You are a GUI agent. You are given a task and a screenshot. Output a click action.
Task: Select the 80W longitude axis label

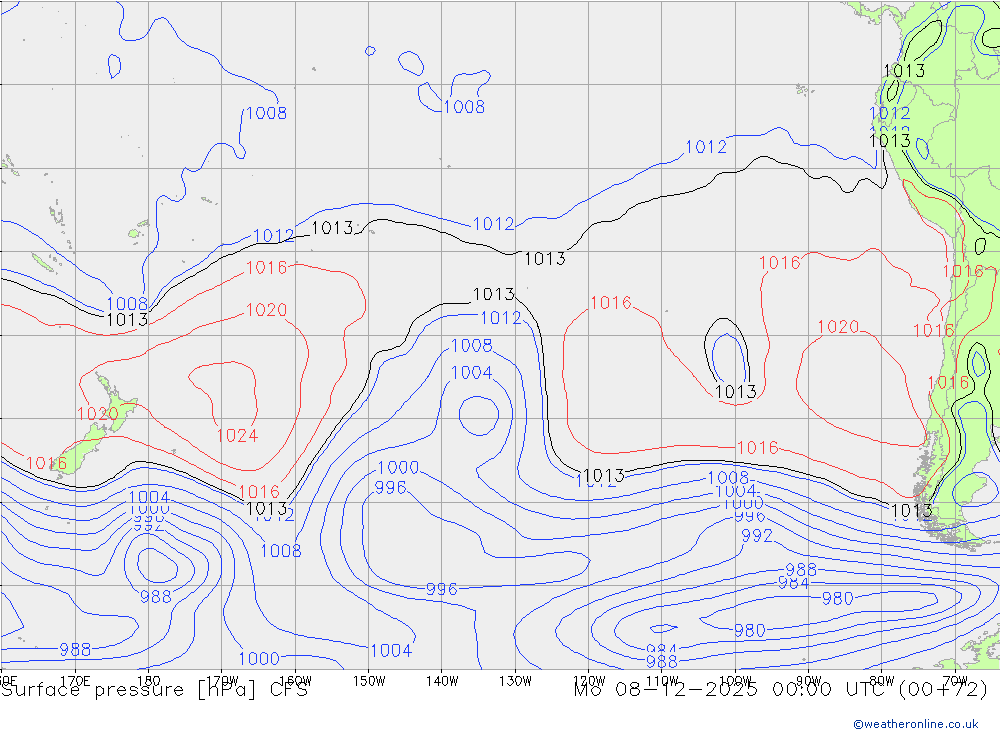tap(882, 681)
